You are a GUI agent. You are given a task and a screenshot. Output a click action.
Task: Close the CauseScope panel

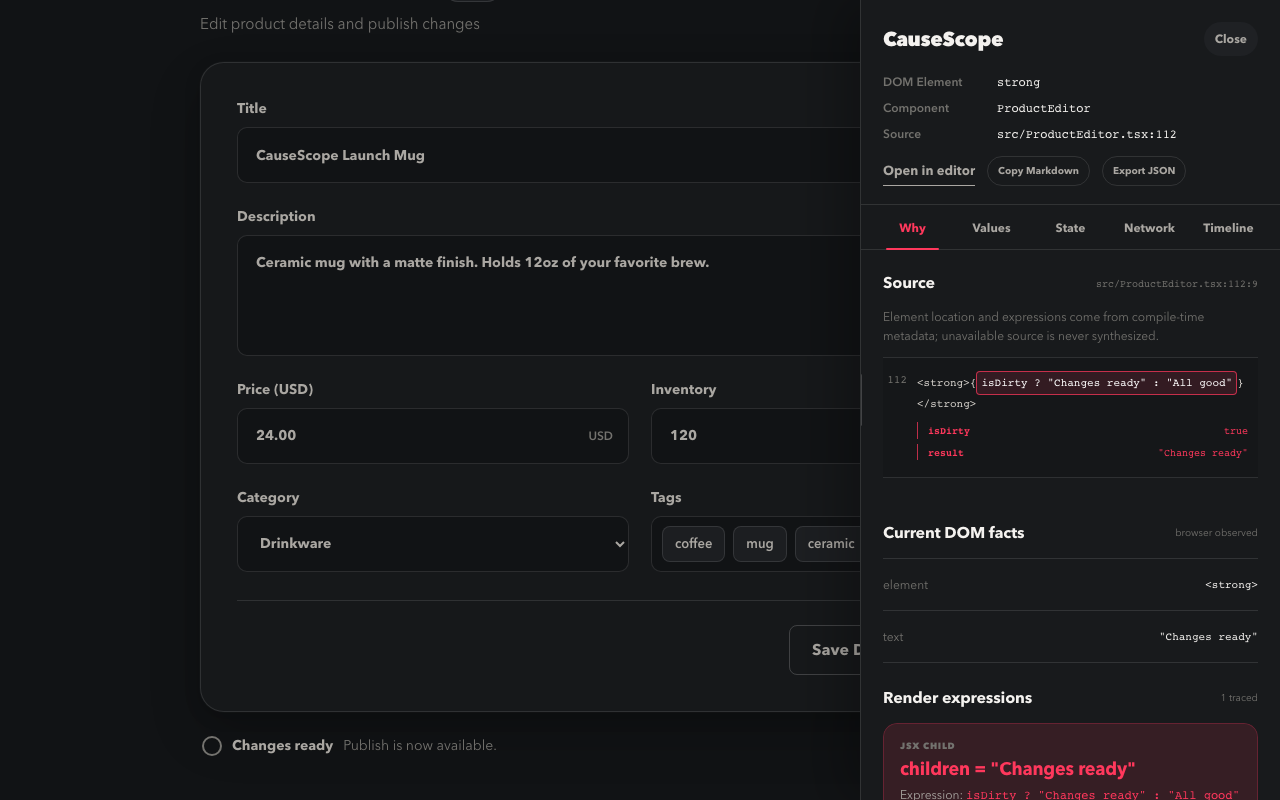click(1230, 39)
